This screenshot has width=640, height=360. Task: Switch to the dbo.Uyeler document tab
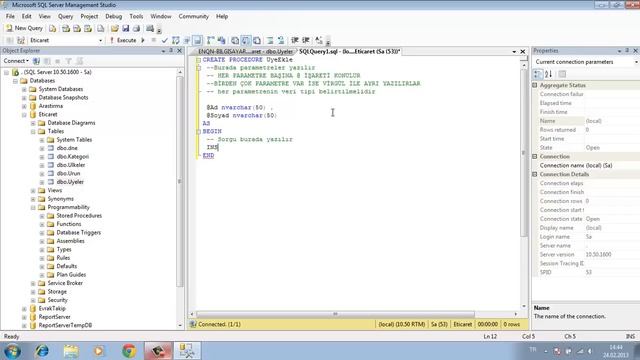(245, 51)
